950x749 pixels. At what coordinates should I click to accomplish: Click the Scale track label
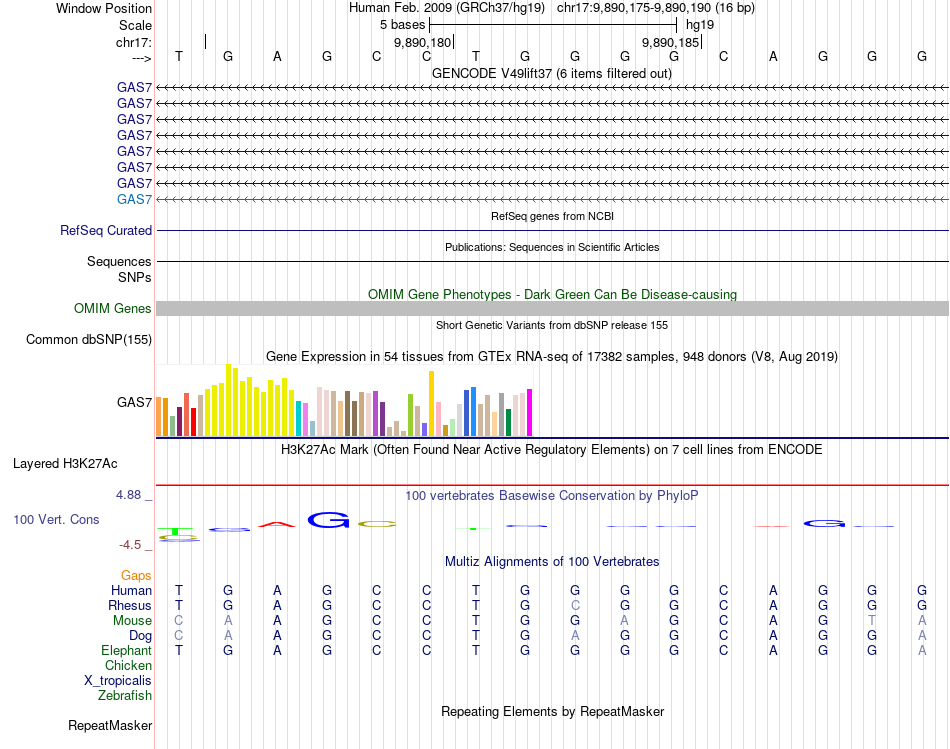point(135,25)
